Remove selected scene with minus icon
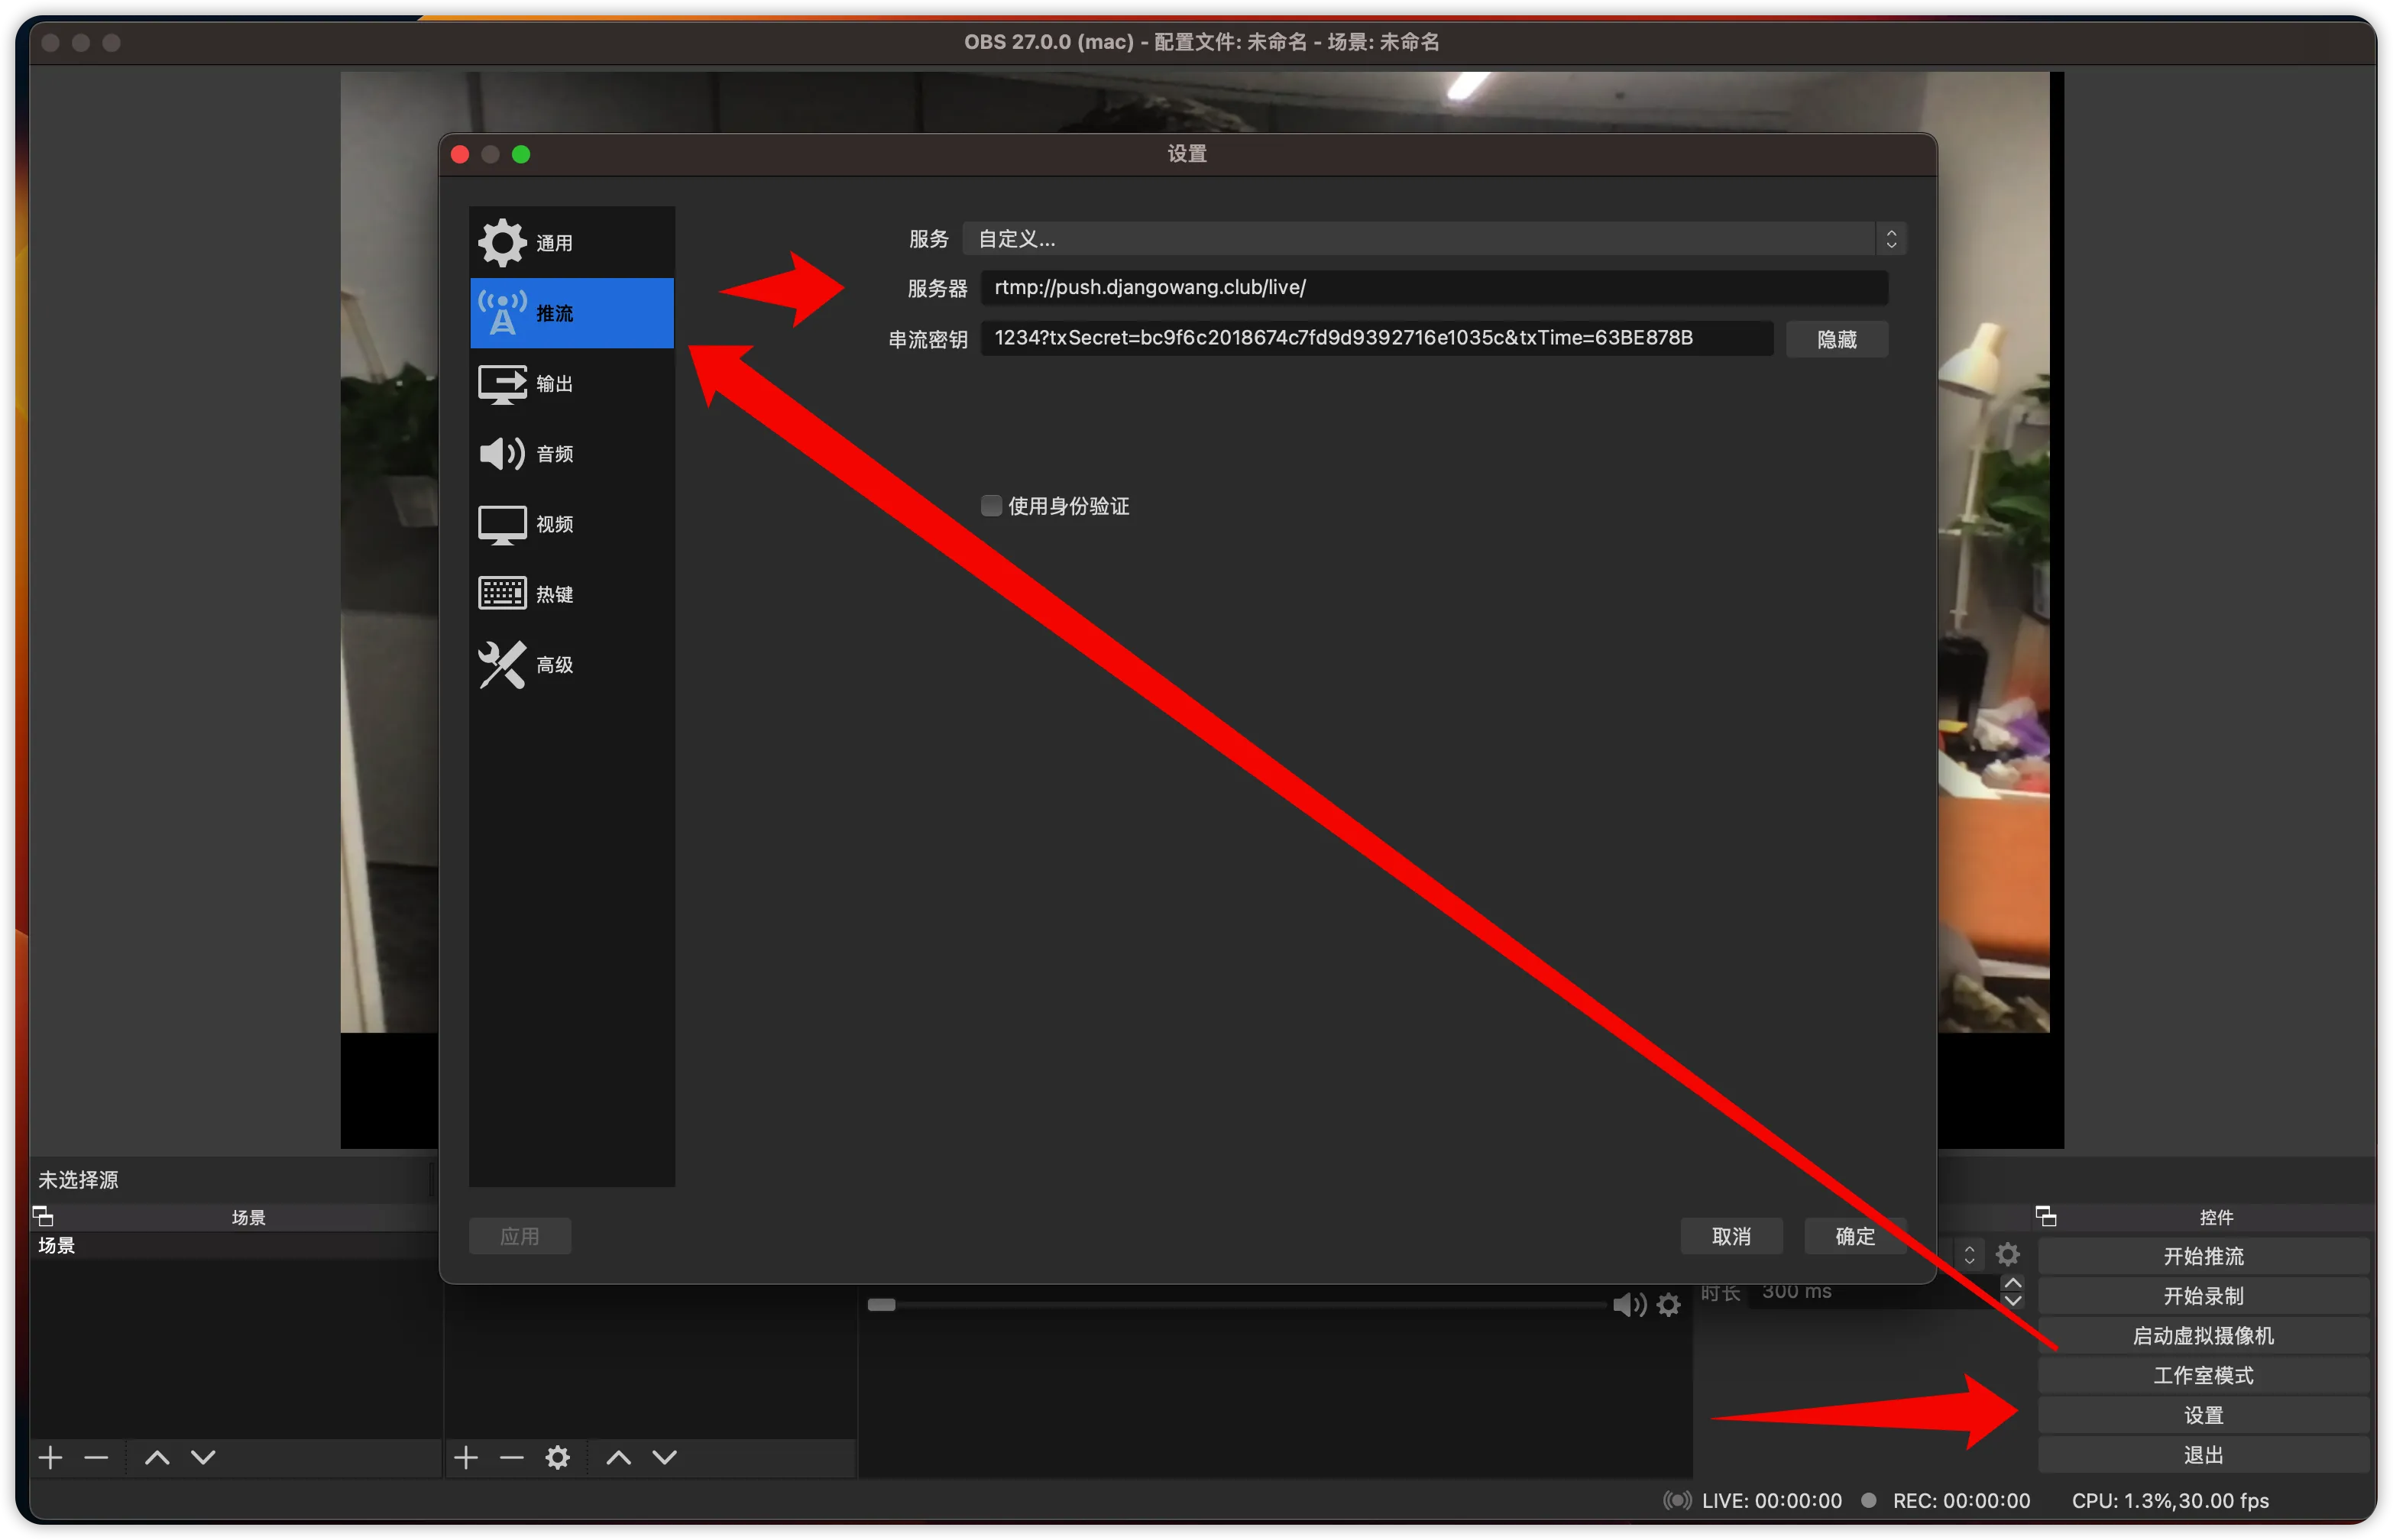The height and width of the screenshot is (1540, 2393). [x=96, y=1458]
